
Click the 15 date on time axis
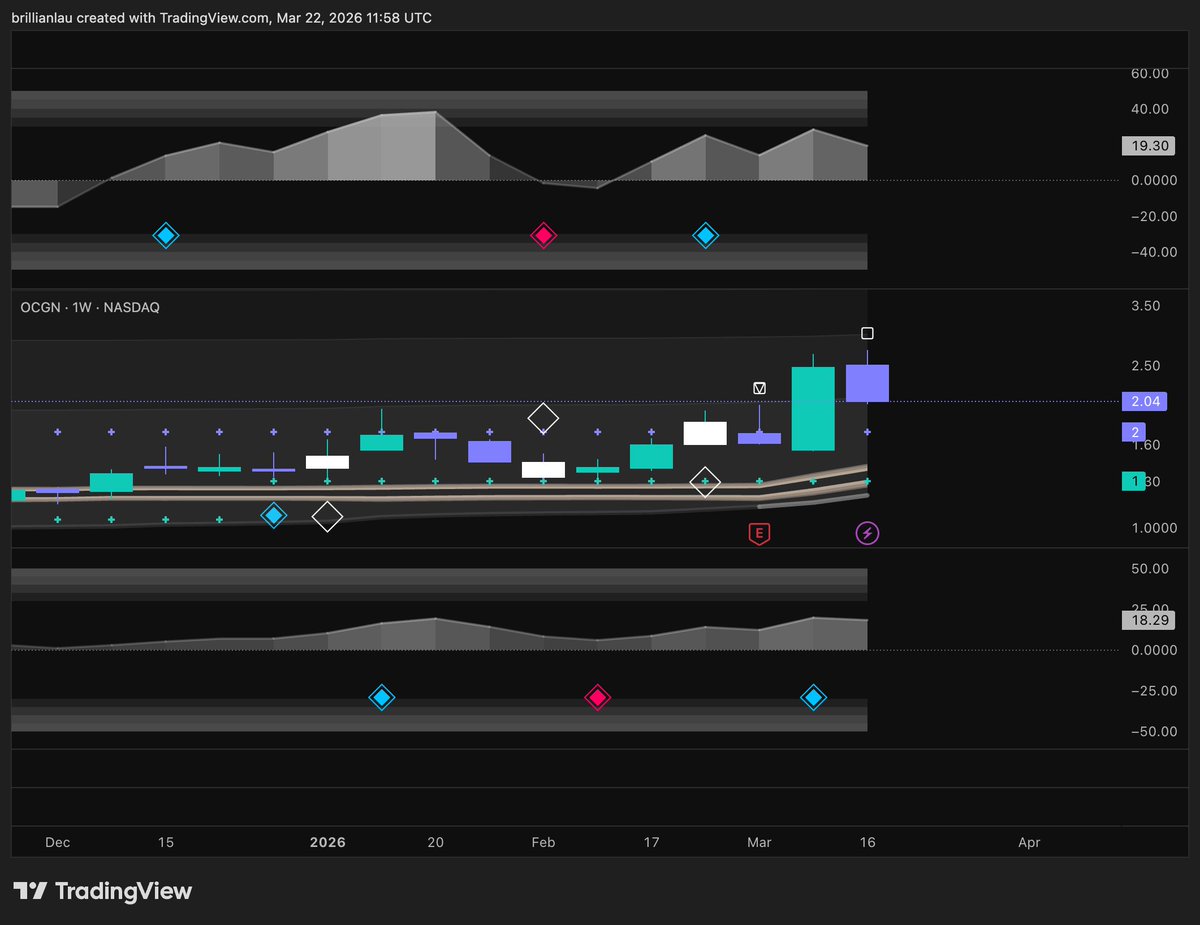[166, 843]
